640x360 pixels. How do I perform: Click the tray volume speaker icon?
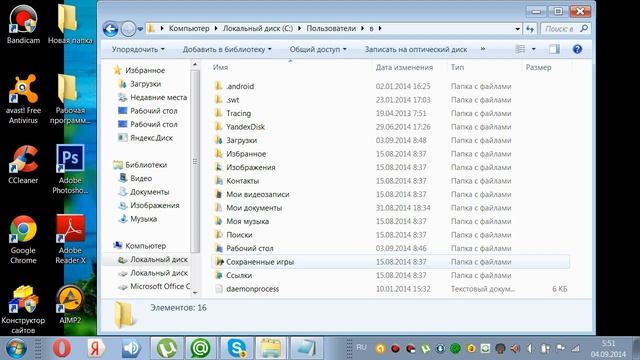(515, 348)
